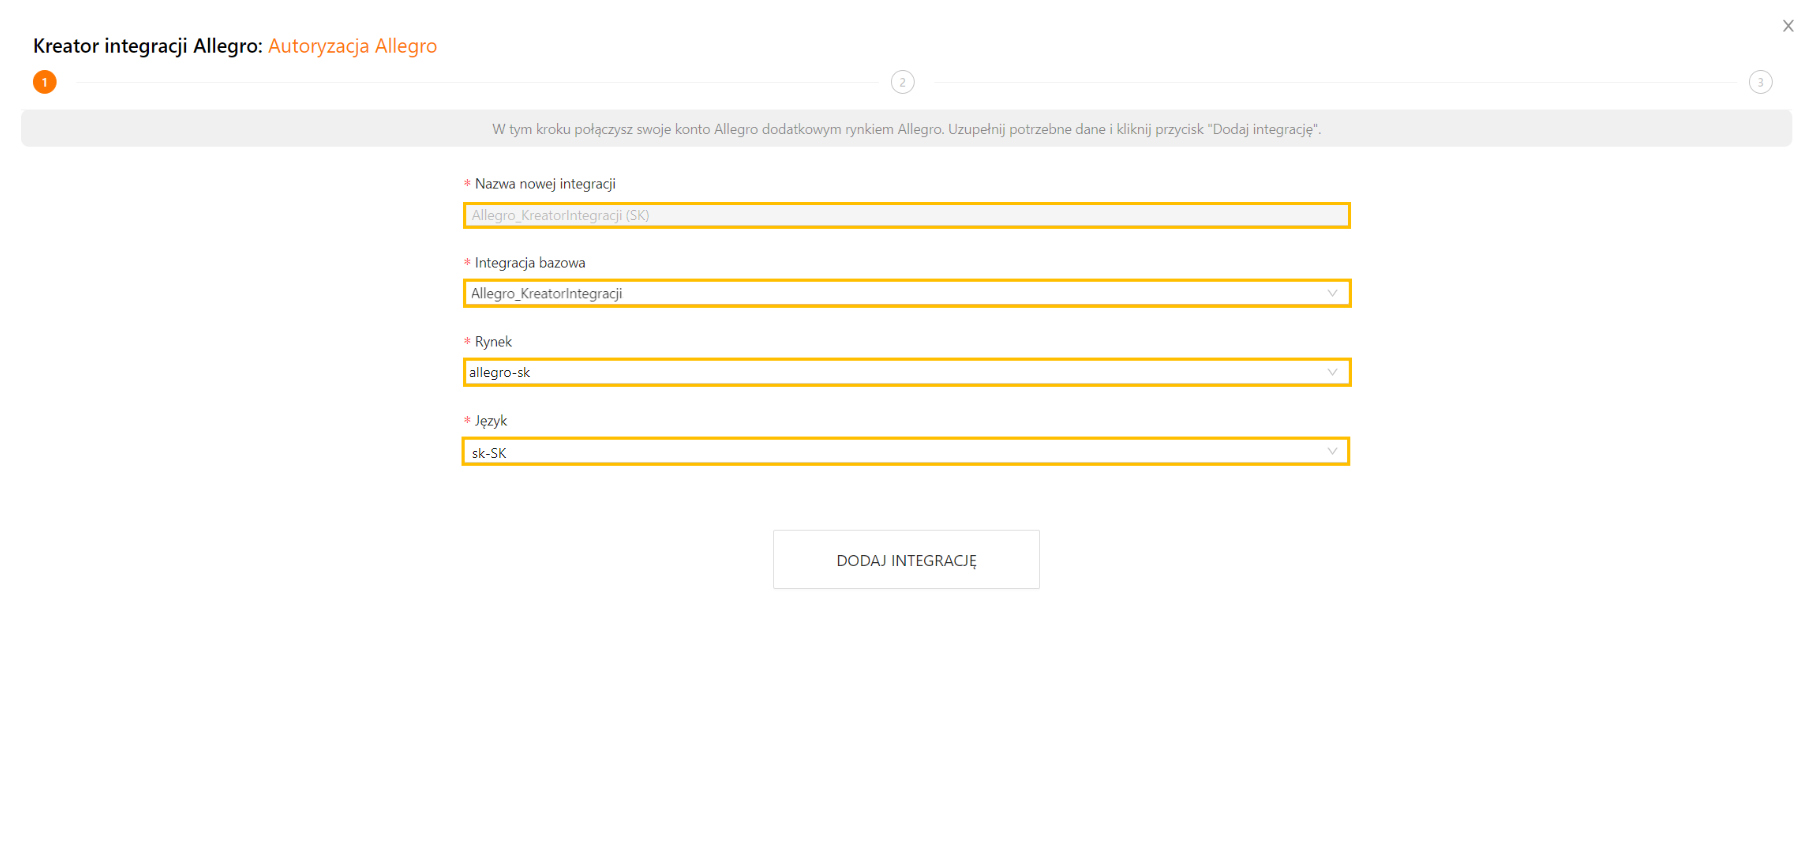The height and width of the screenshot is (861, 1811).
Task: Click the Język field label
Action: pos(490,421)
